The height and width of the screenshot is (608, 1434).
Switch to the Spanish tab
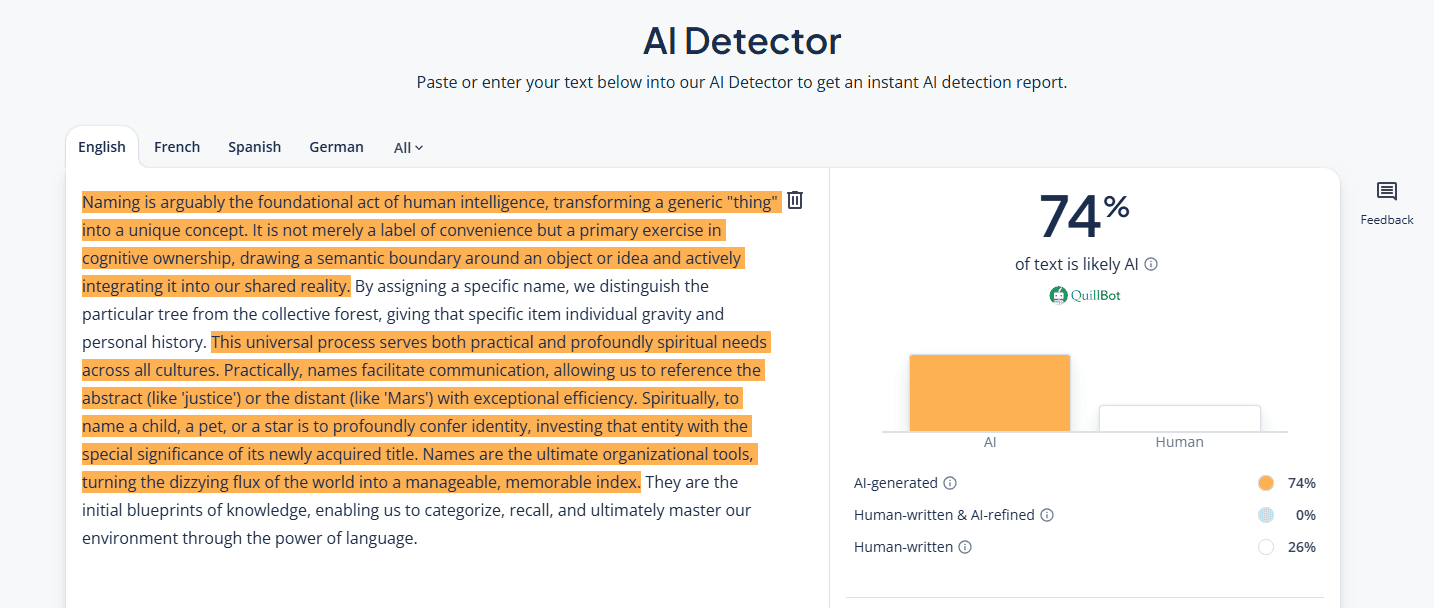pyautogui.click(x=254, y=147)
